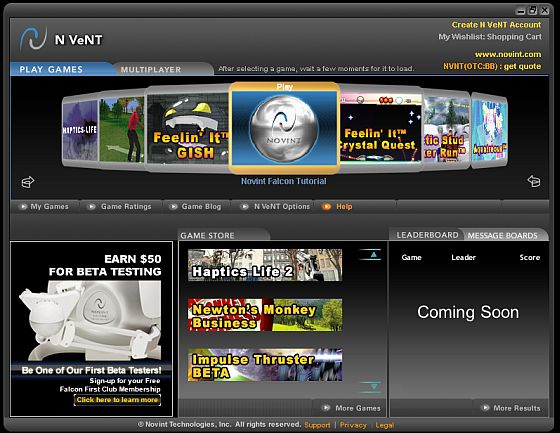560x433 pixels.
Task: Open Game Ratings
Action: [126, 206]
